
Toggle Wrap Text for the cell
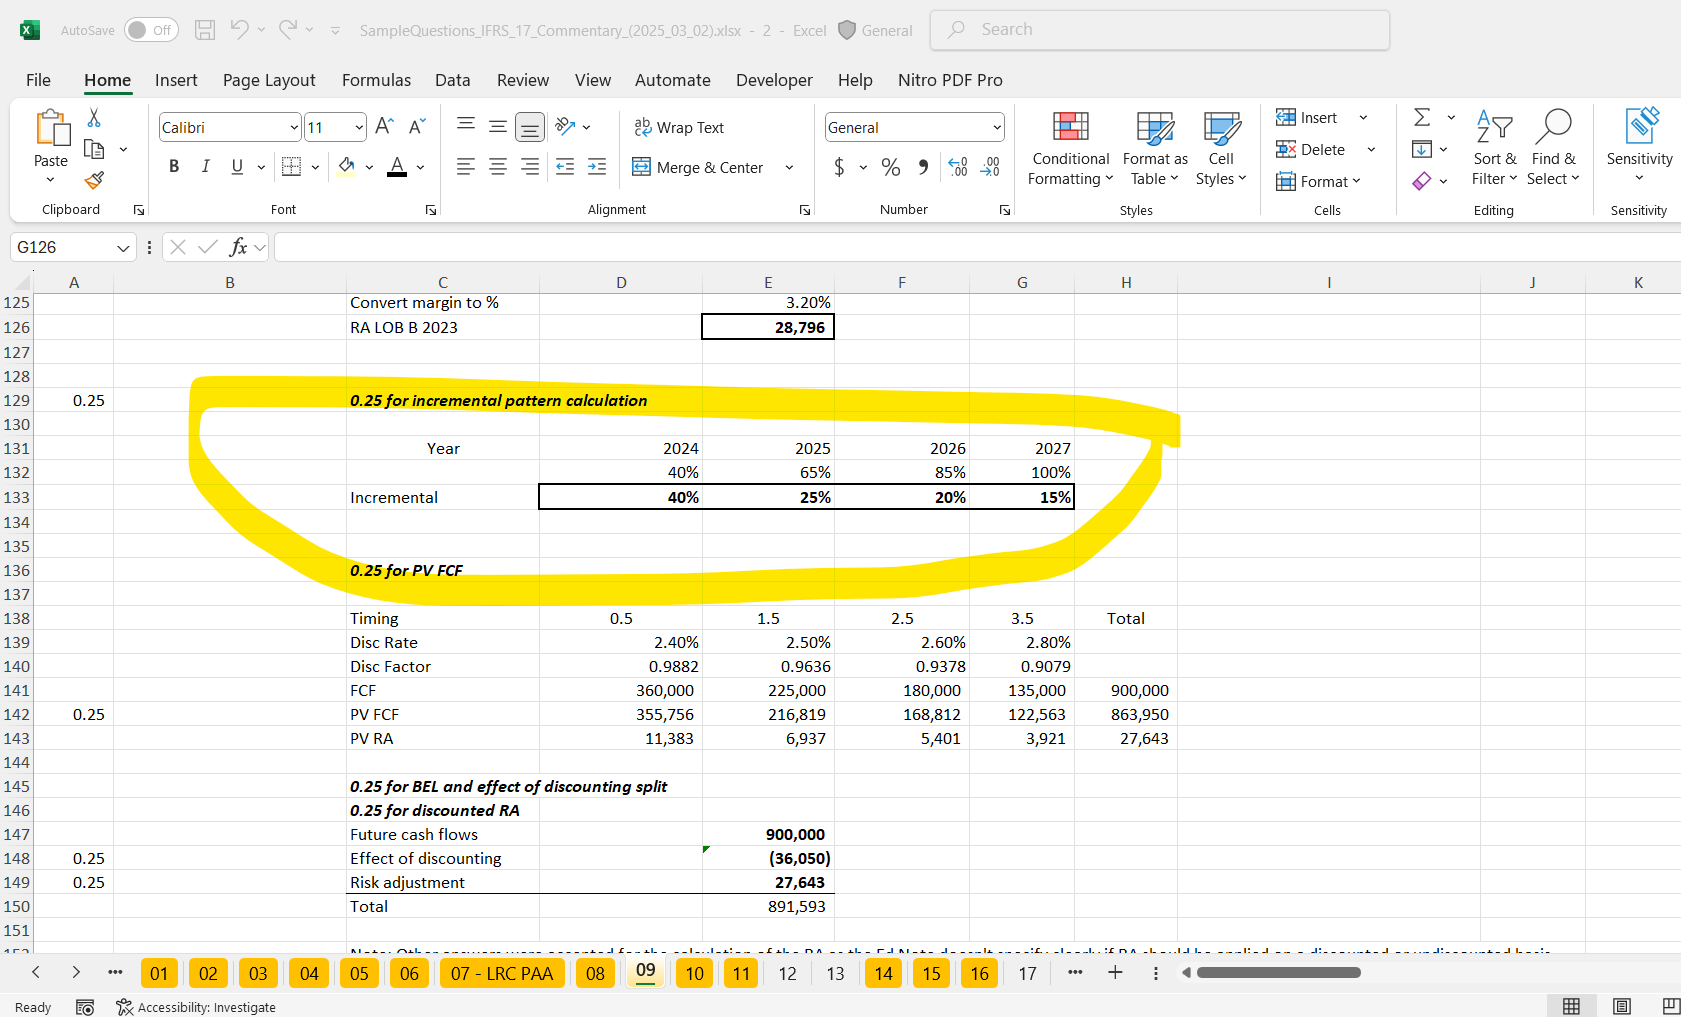[x=679, y=128]
